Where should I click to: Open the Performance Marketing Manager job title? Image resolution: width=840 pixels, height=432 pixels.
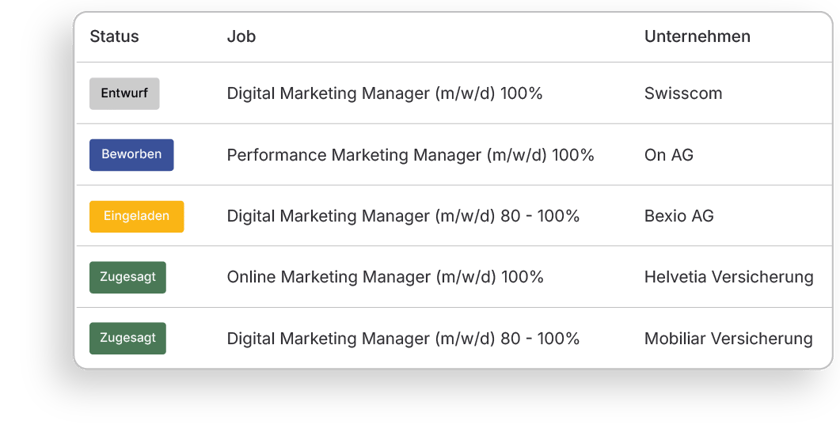[410, 155]
